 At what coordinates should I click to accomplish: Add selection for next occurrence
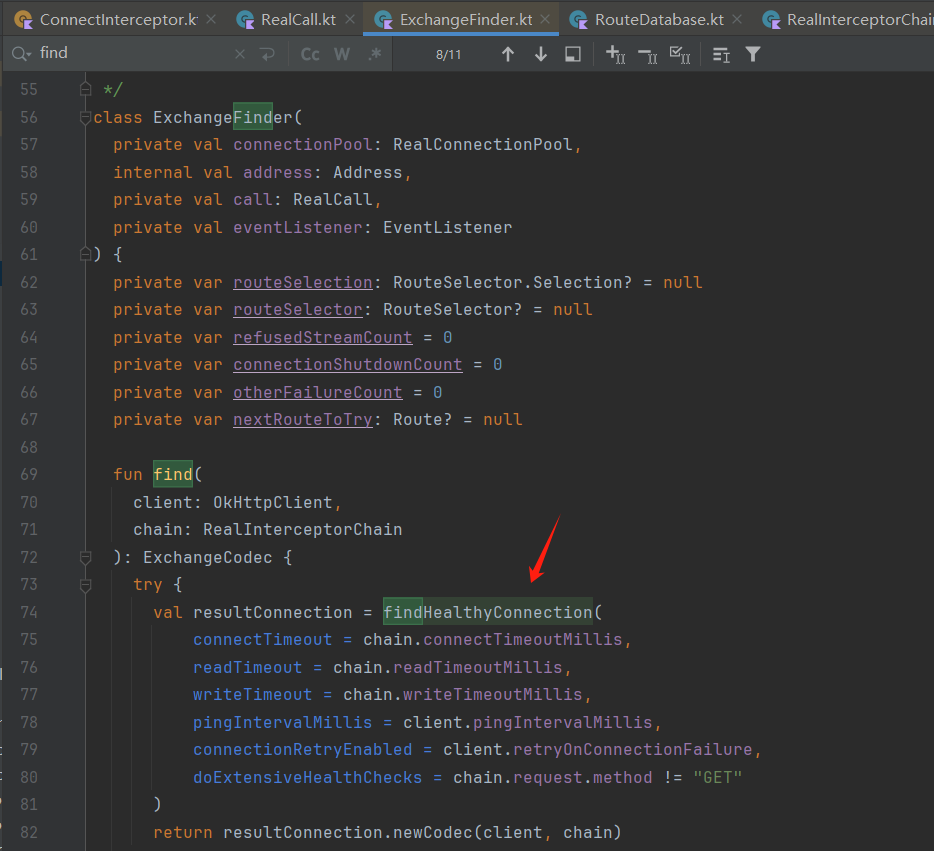coord(615,54)
